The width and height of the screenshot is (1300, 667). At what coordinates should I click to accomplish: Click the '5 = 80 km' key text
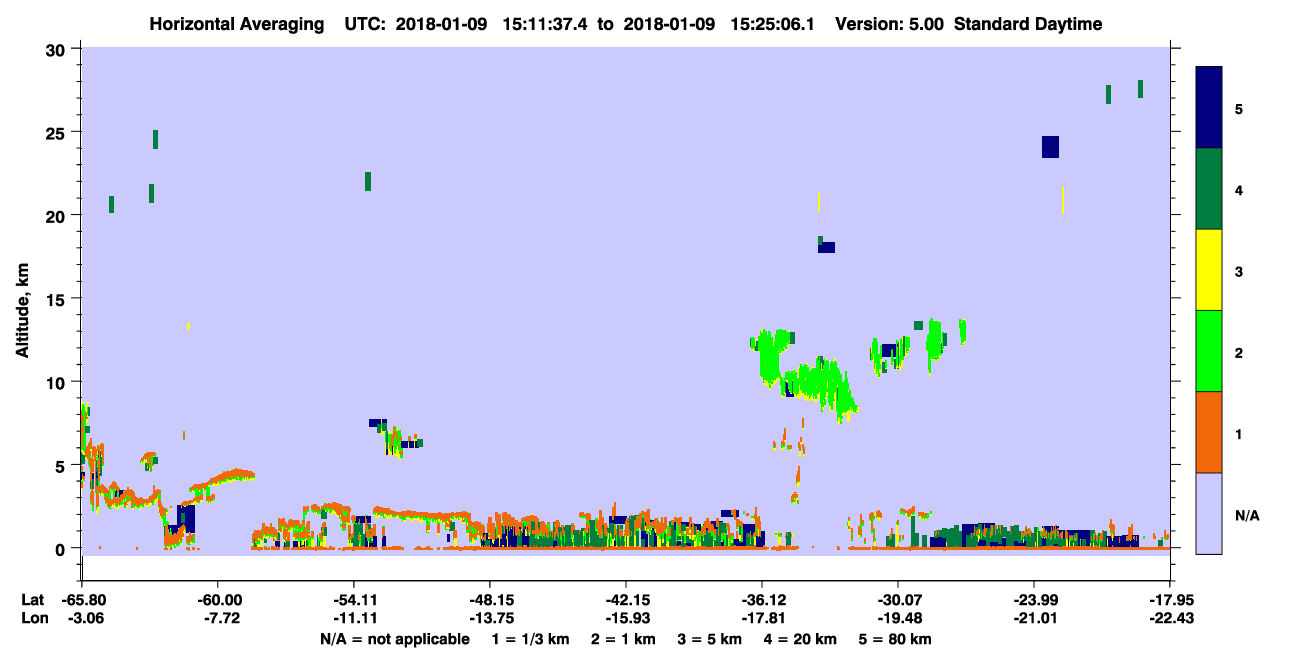coord(896,639)
